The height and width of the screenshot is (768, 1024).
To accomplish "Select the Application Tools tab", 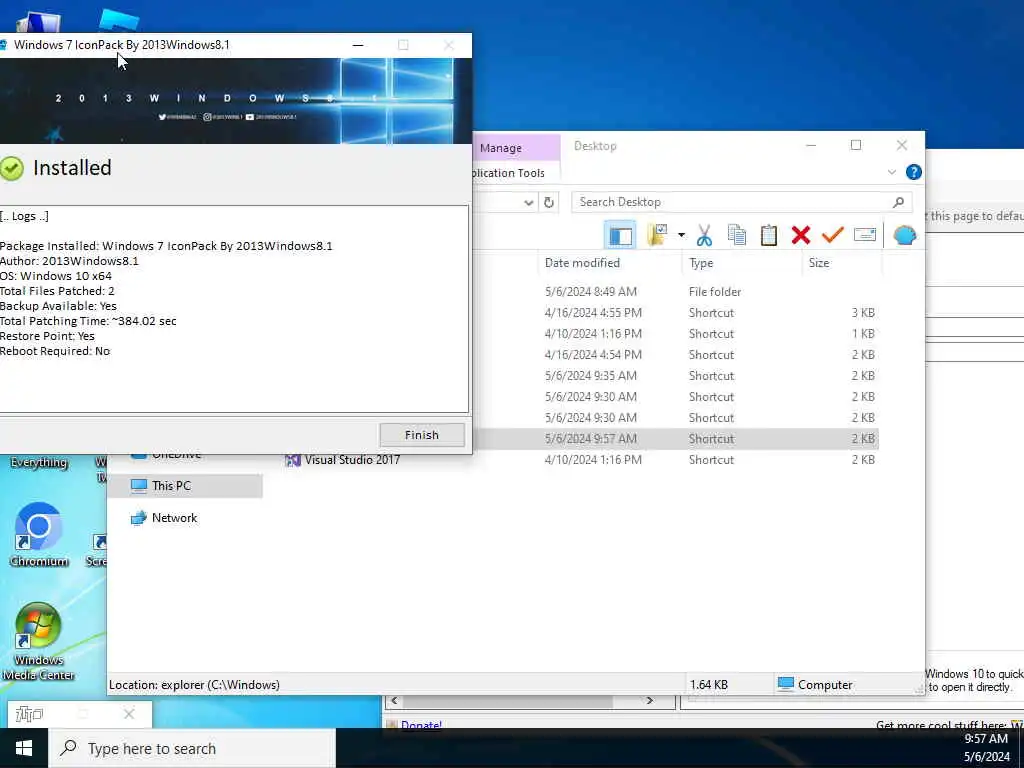I will click(x=509, y=173).
